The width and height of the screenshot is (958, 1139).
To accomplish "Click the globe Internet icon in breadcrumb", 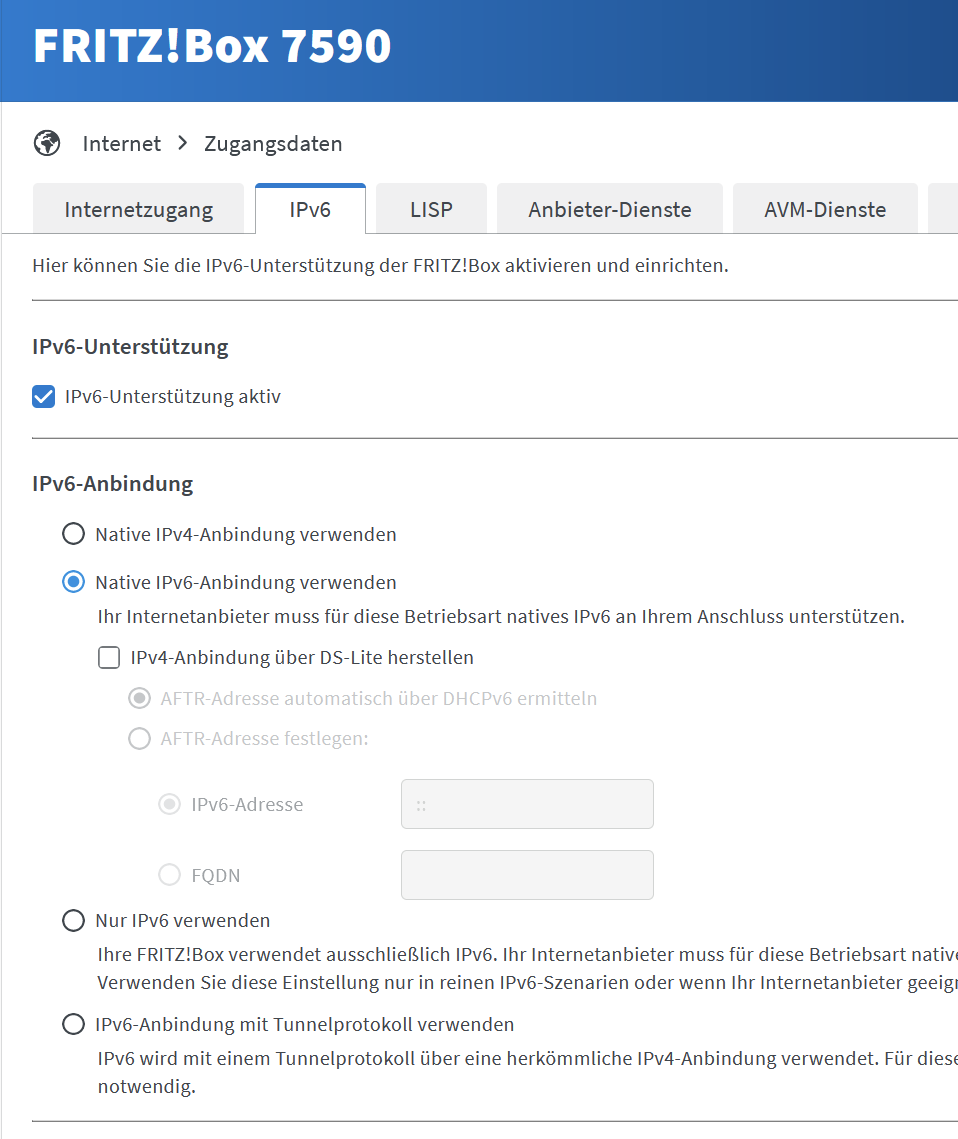I will tap(47, 143).
